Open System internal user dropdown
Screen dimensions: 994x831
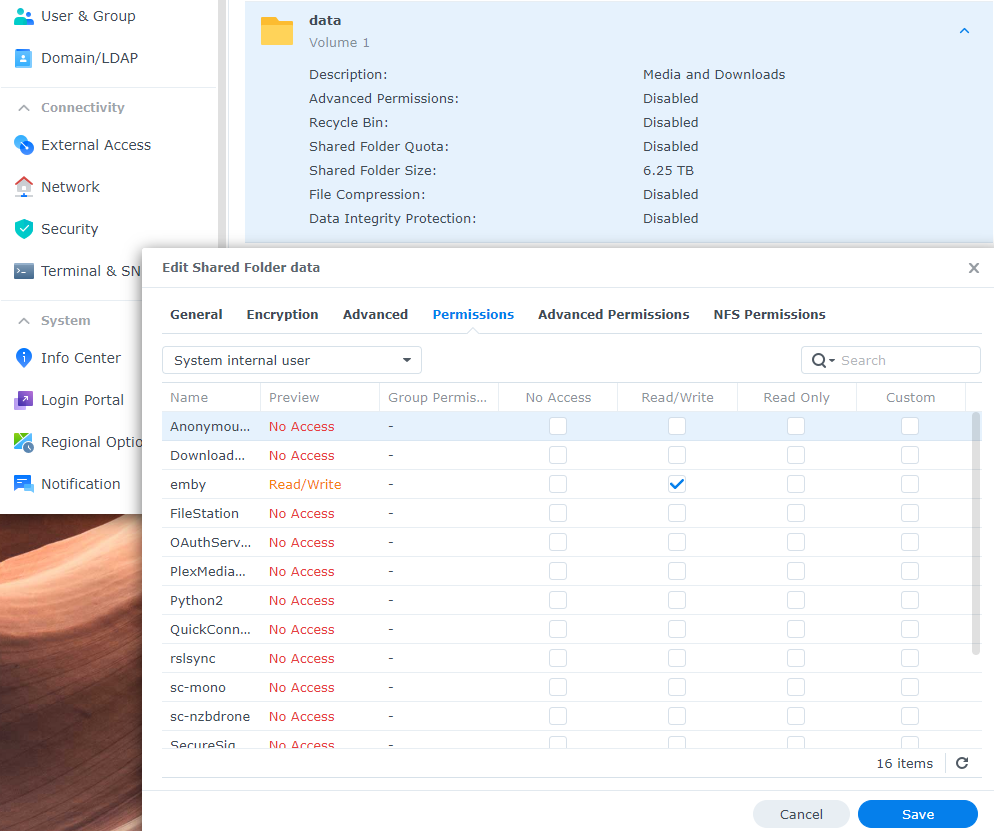click(x=291, y=360)
